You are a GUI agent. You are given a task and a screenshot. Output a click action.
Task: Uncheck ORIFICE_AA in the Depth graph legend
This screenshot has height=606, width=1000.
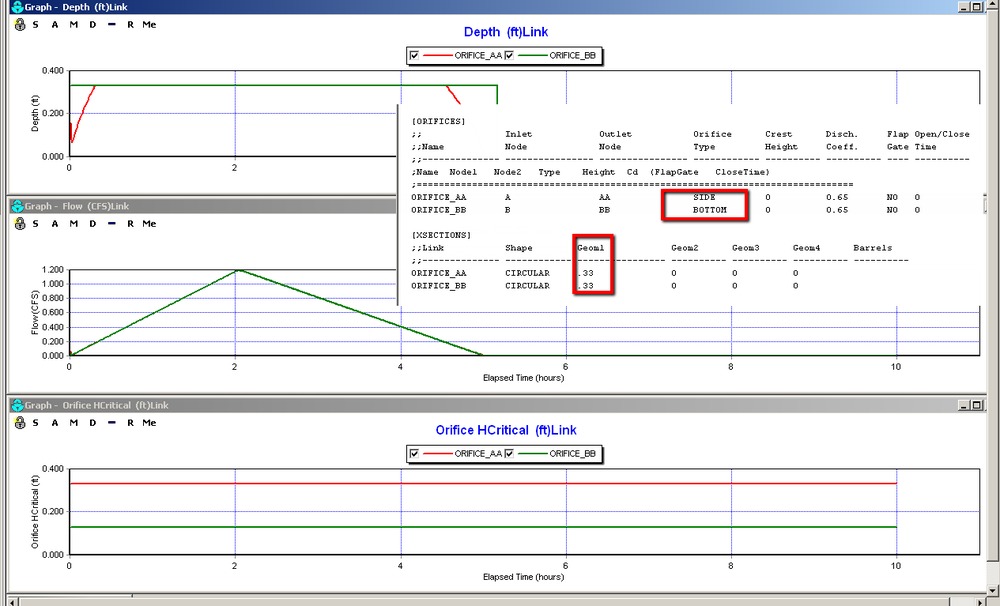click(x=413, y=54)
